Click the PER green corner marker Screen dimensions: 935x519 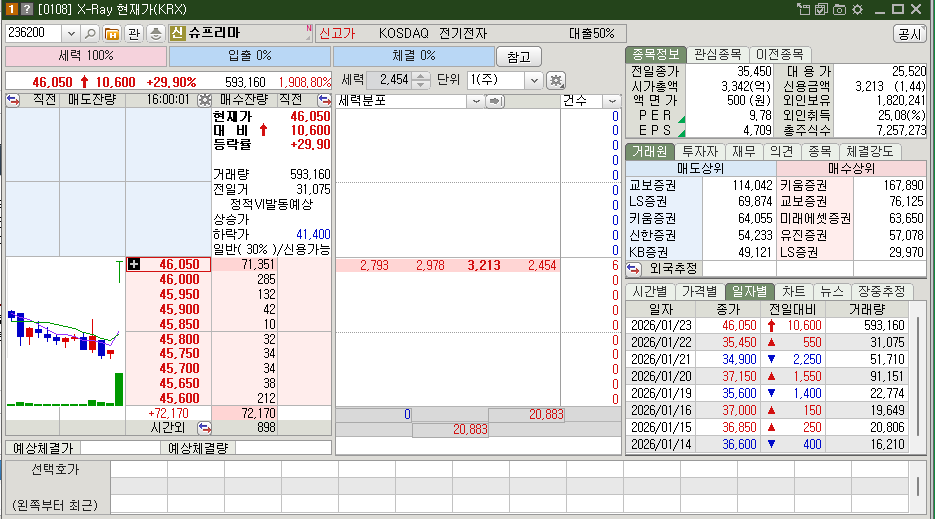(682, 119)
